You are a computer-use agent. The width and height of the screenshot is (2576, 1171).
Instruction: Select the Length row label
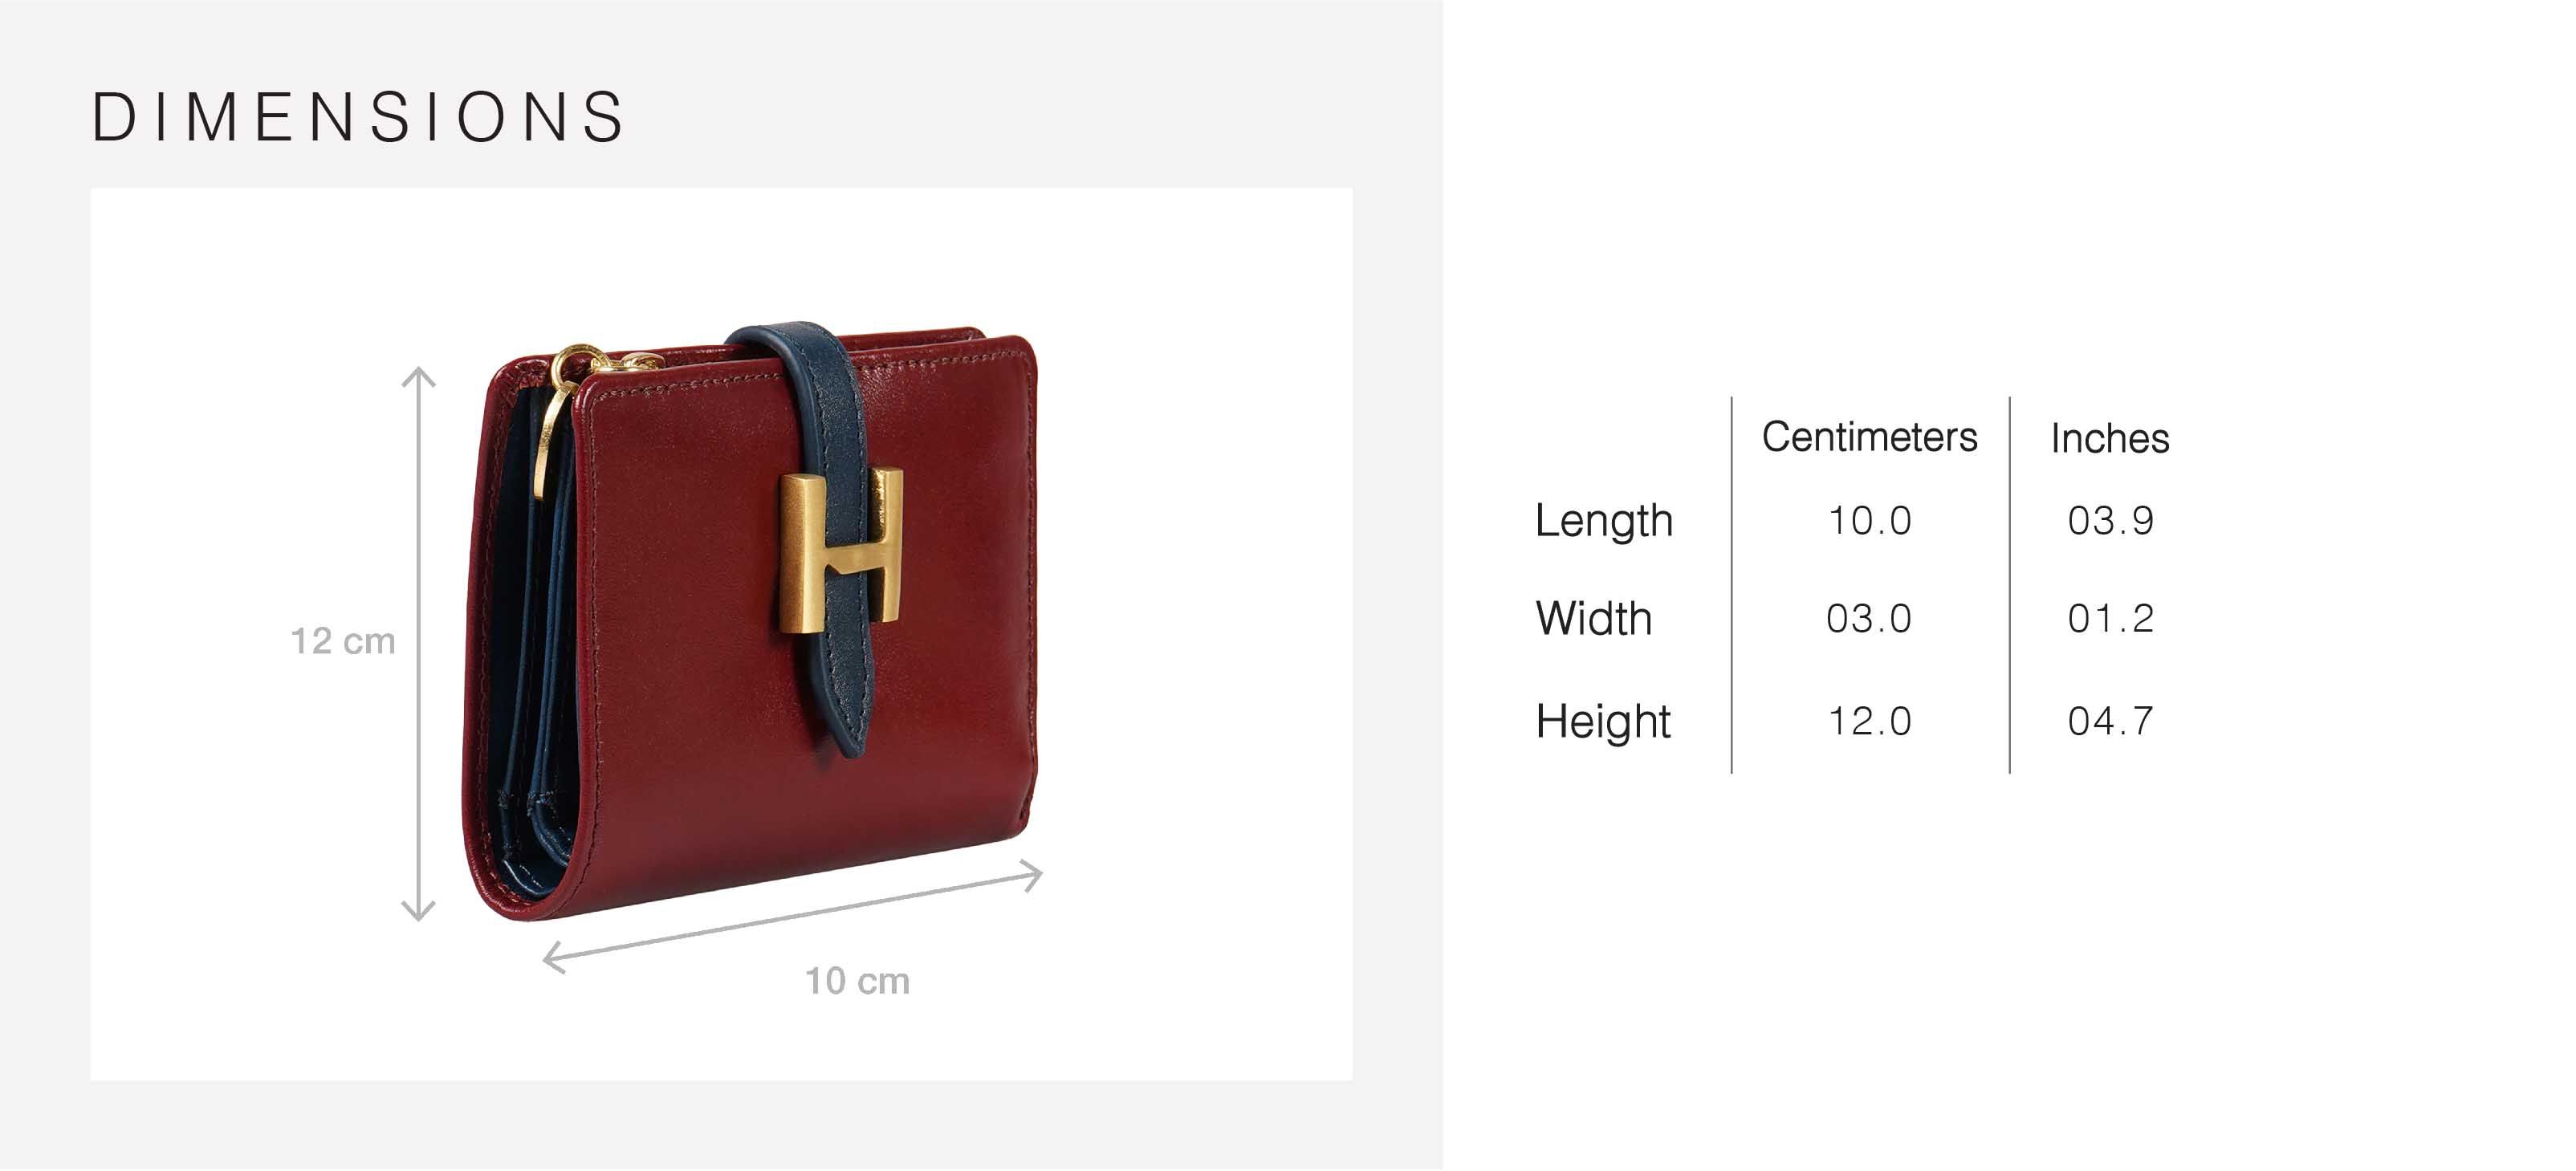[x=1604, y=522]
